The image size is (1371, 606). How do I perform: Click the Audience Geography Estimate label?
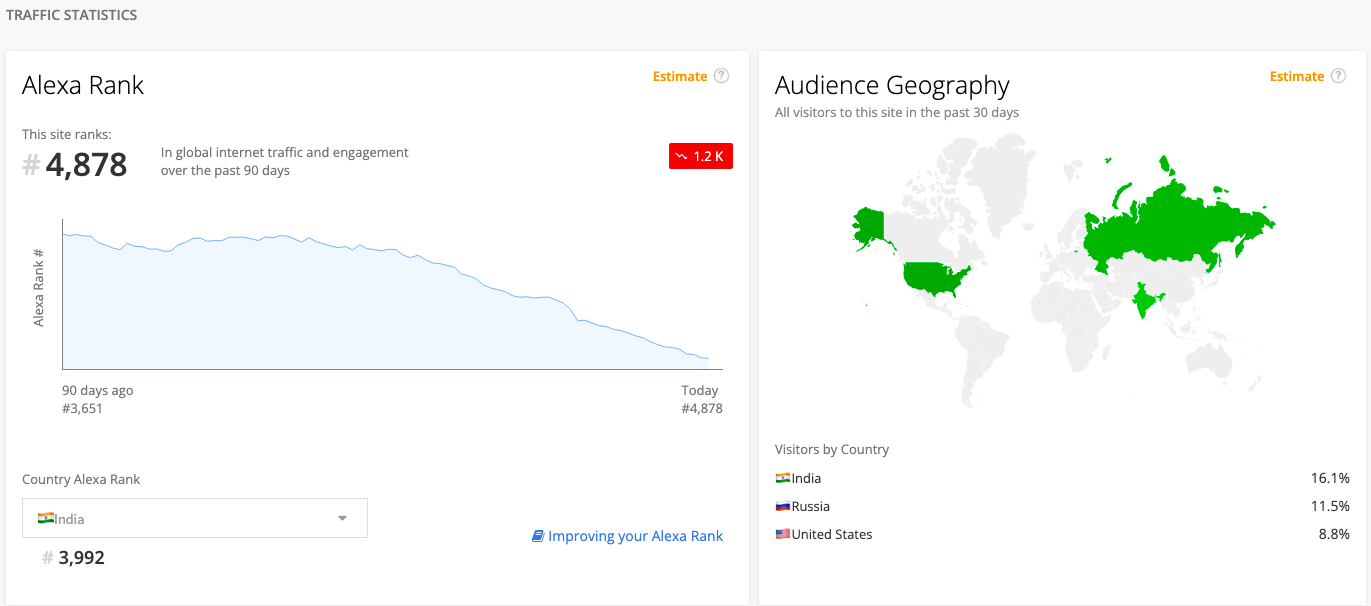[x=1297, y=76]
